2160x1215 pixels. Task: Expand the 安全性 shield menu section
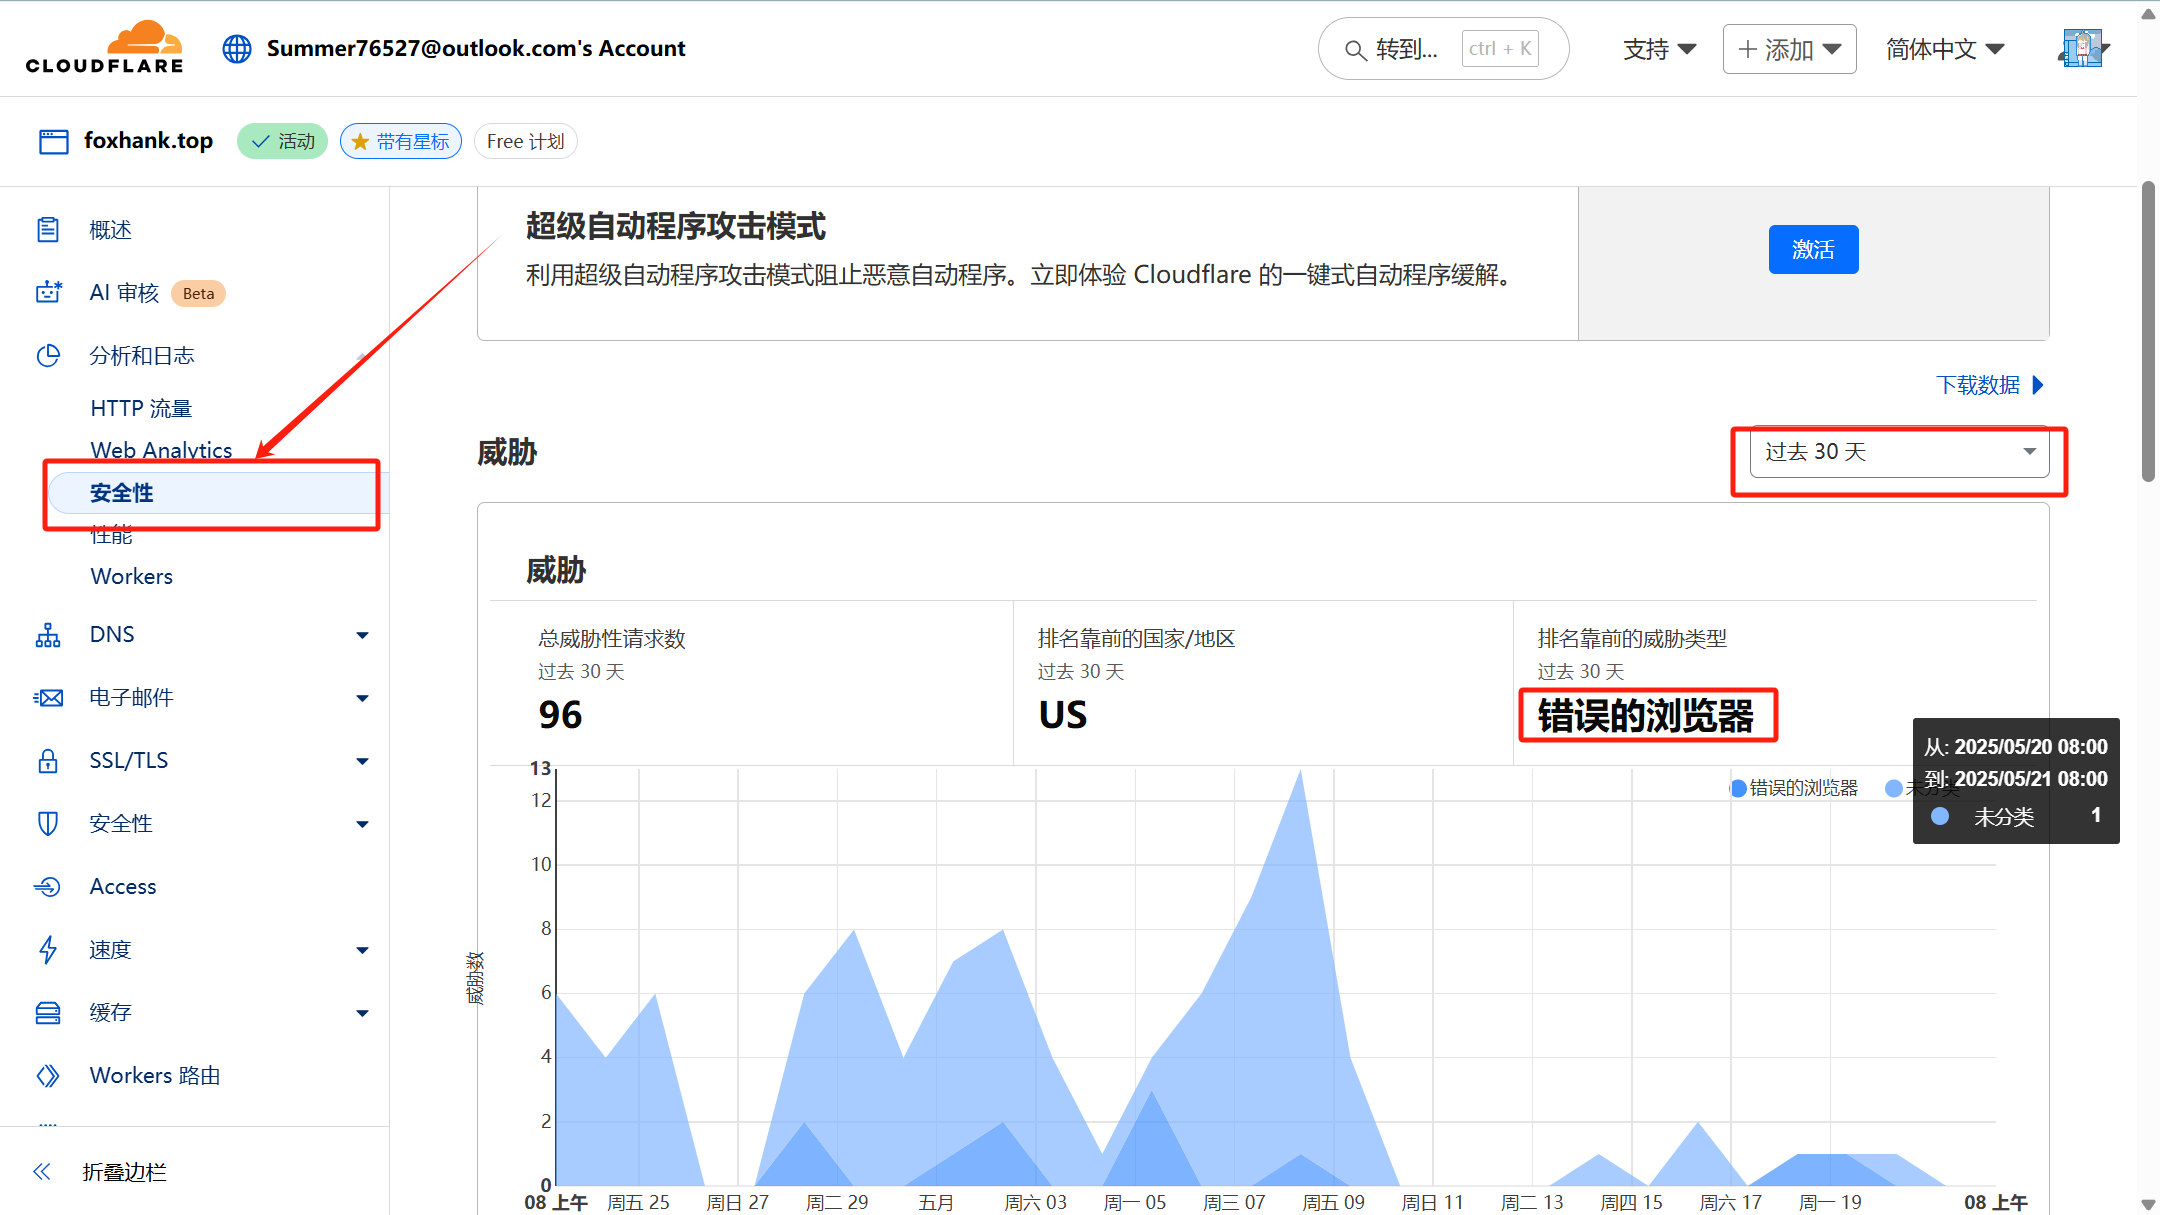coord(363,824)
